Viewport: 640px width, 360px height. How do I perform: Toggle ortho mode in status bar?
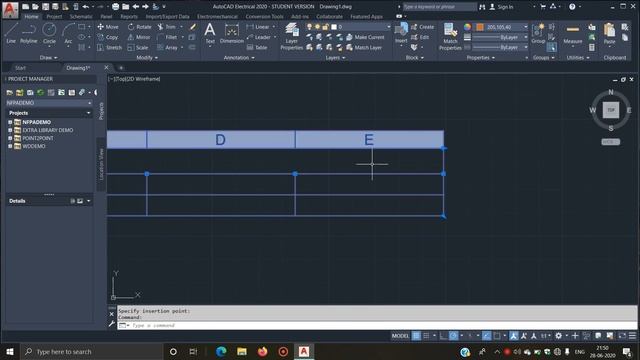pos(444,336)
